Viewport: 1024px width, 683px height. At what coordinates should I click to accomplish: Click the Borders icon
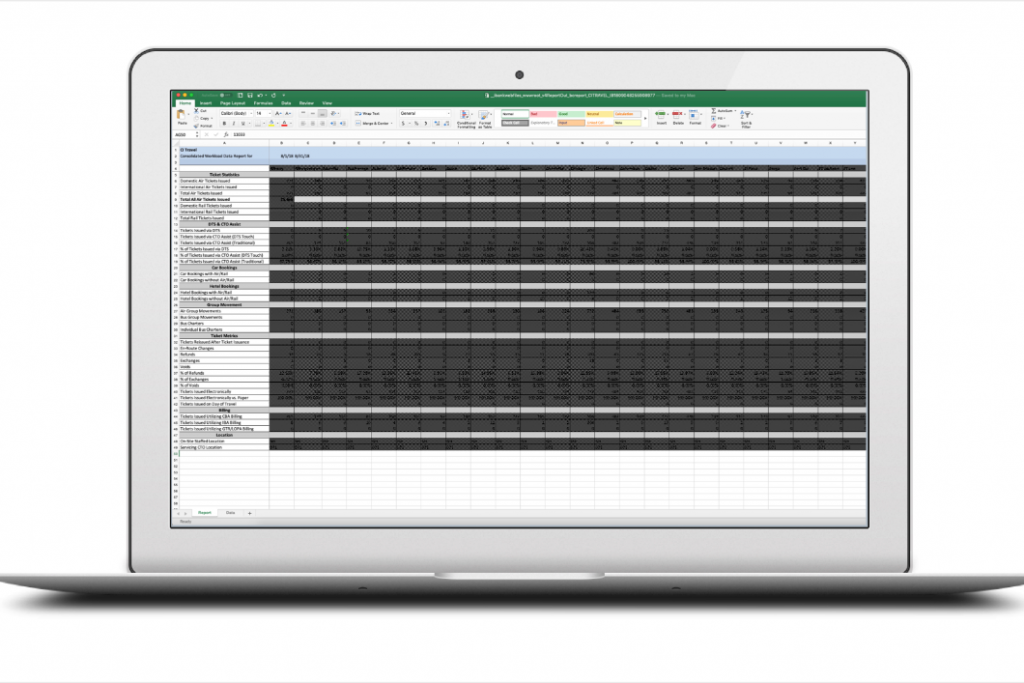pos(258,123)
